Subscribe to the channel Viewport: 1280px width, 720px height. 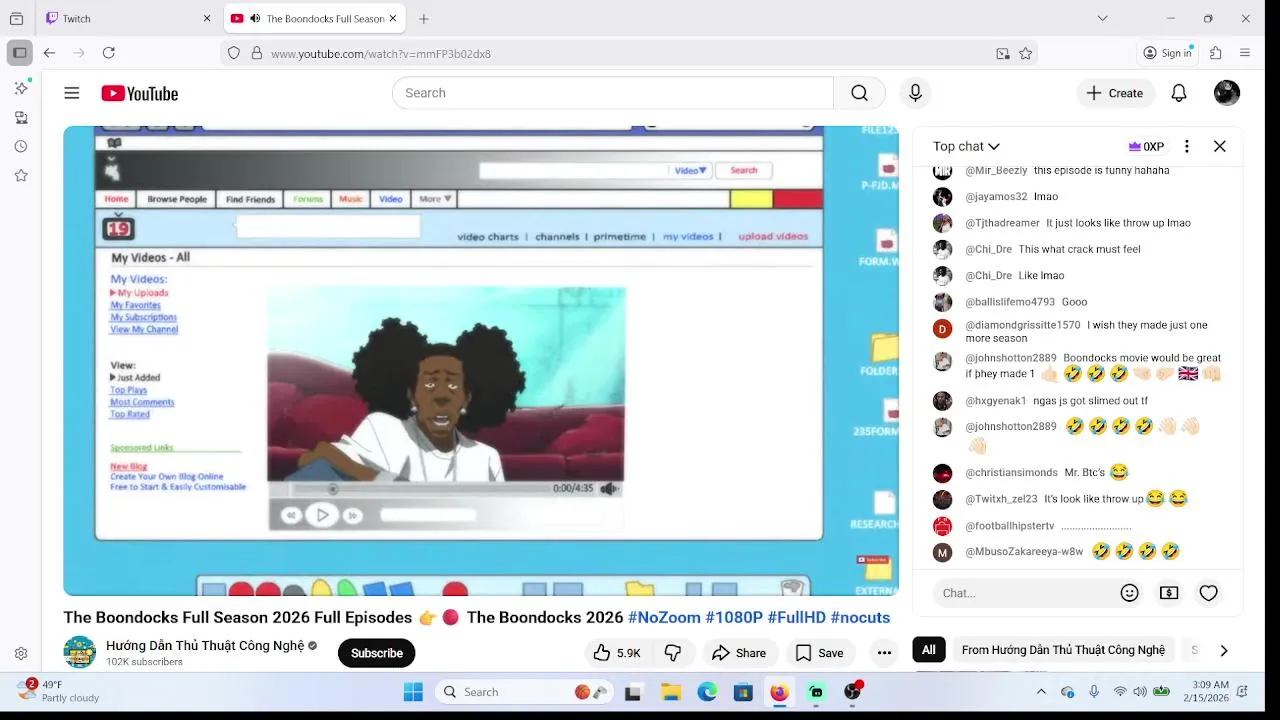pos(377,653)
